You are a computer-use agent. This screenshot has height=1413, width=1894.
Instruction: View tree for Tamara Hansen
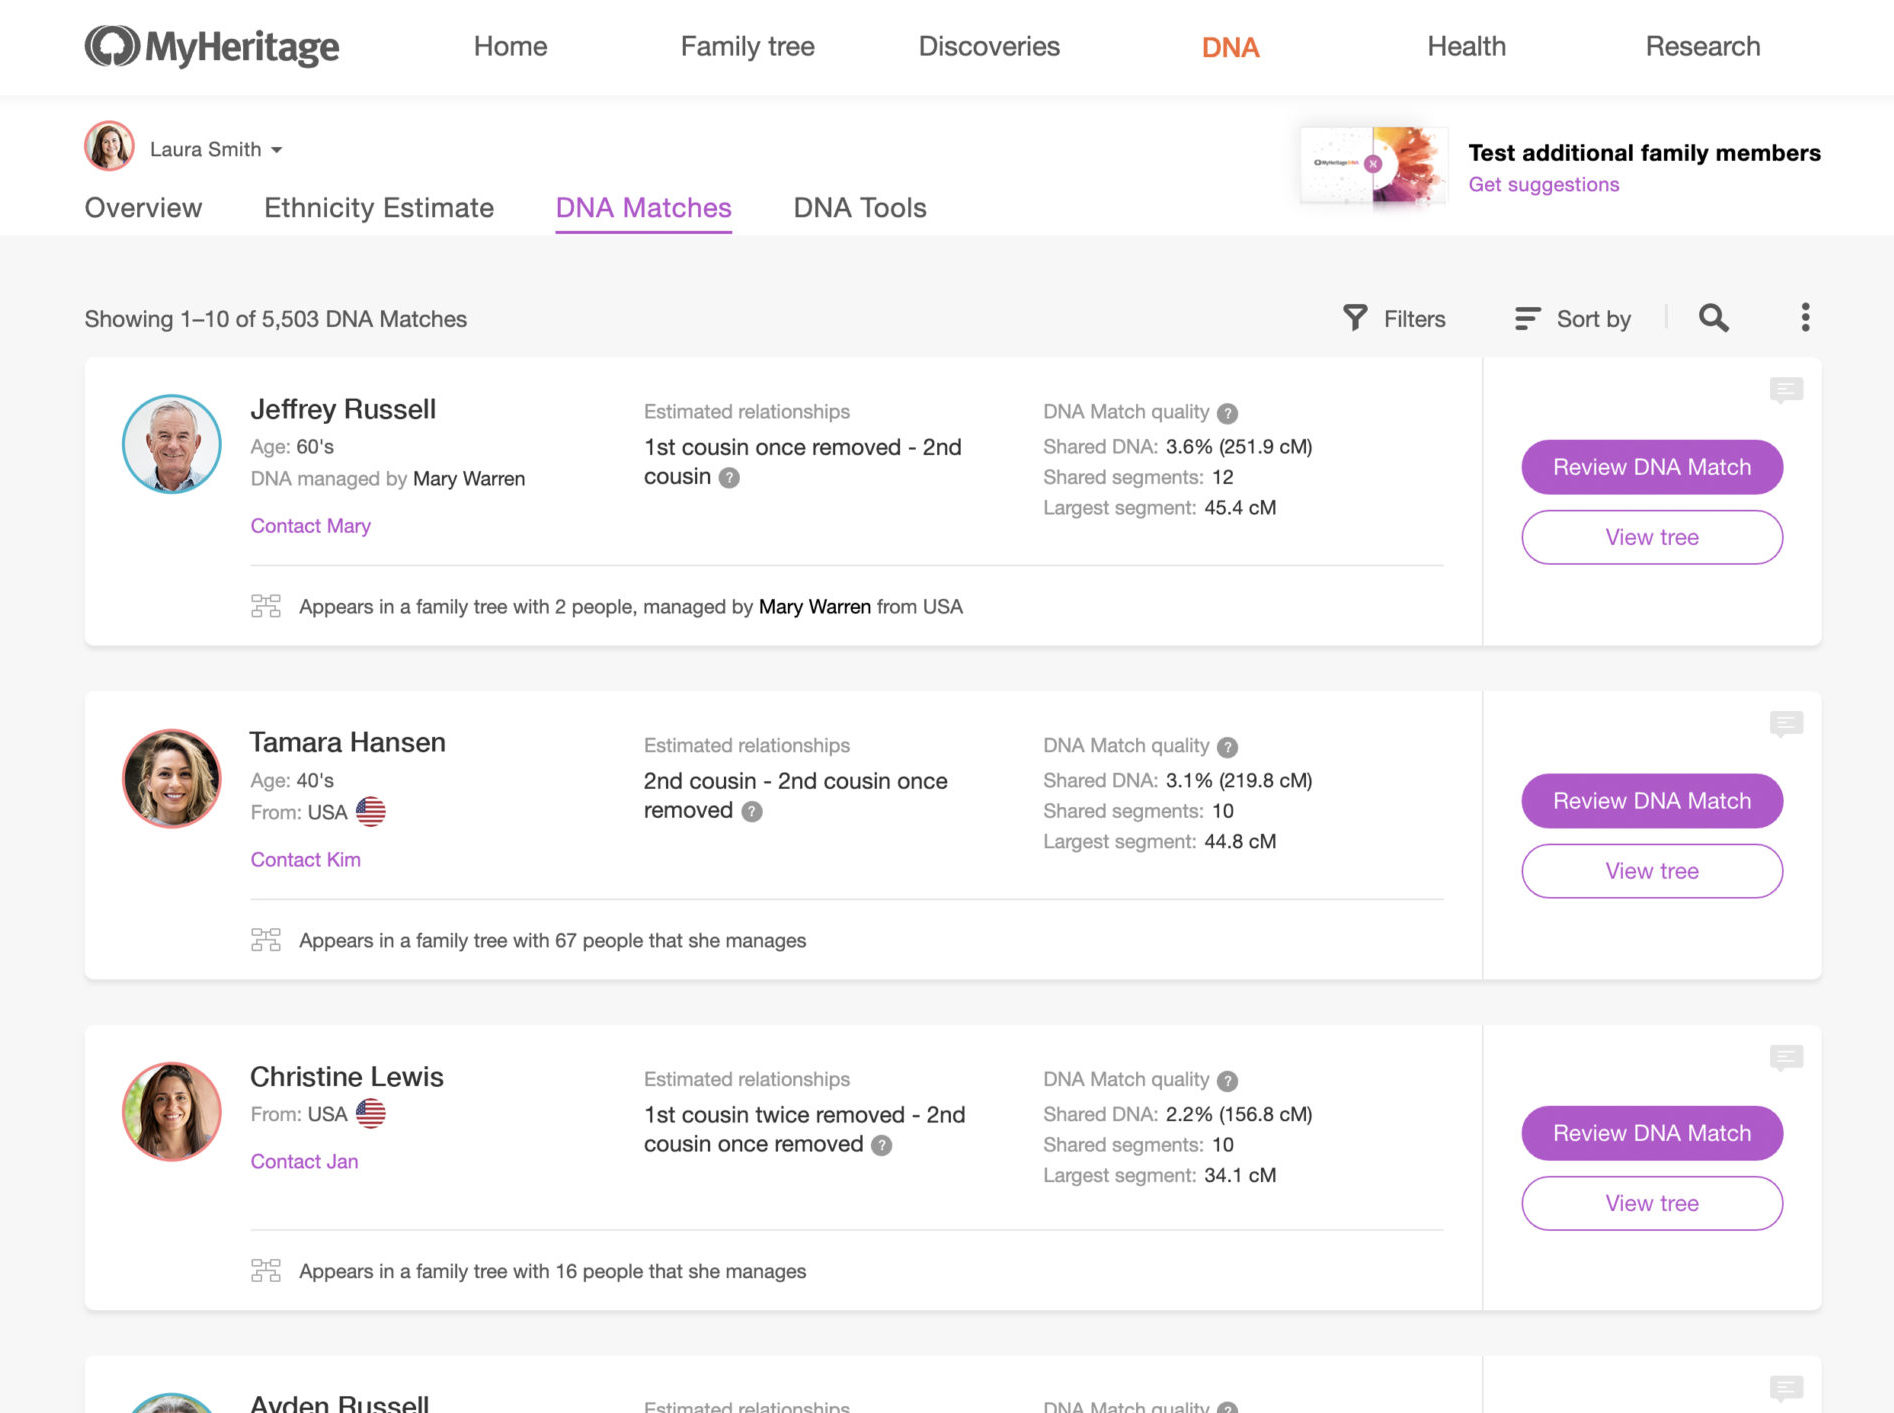pos(1652,871)
